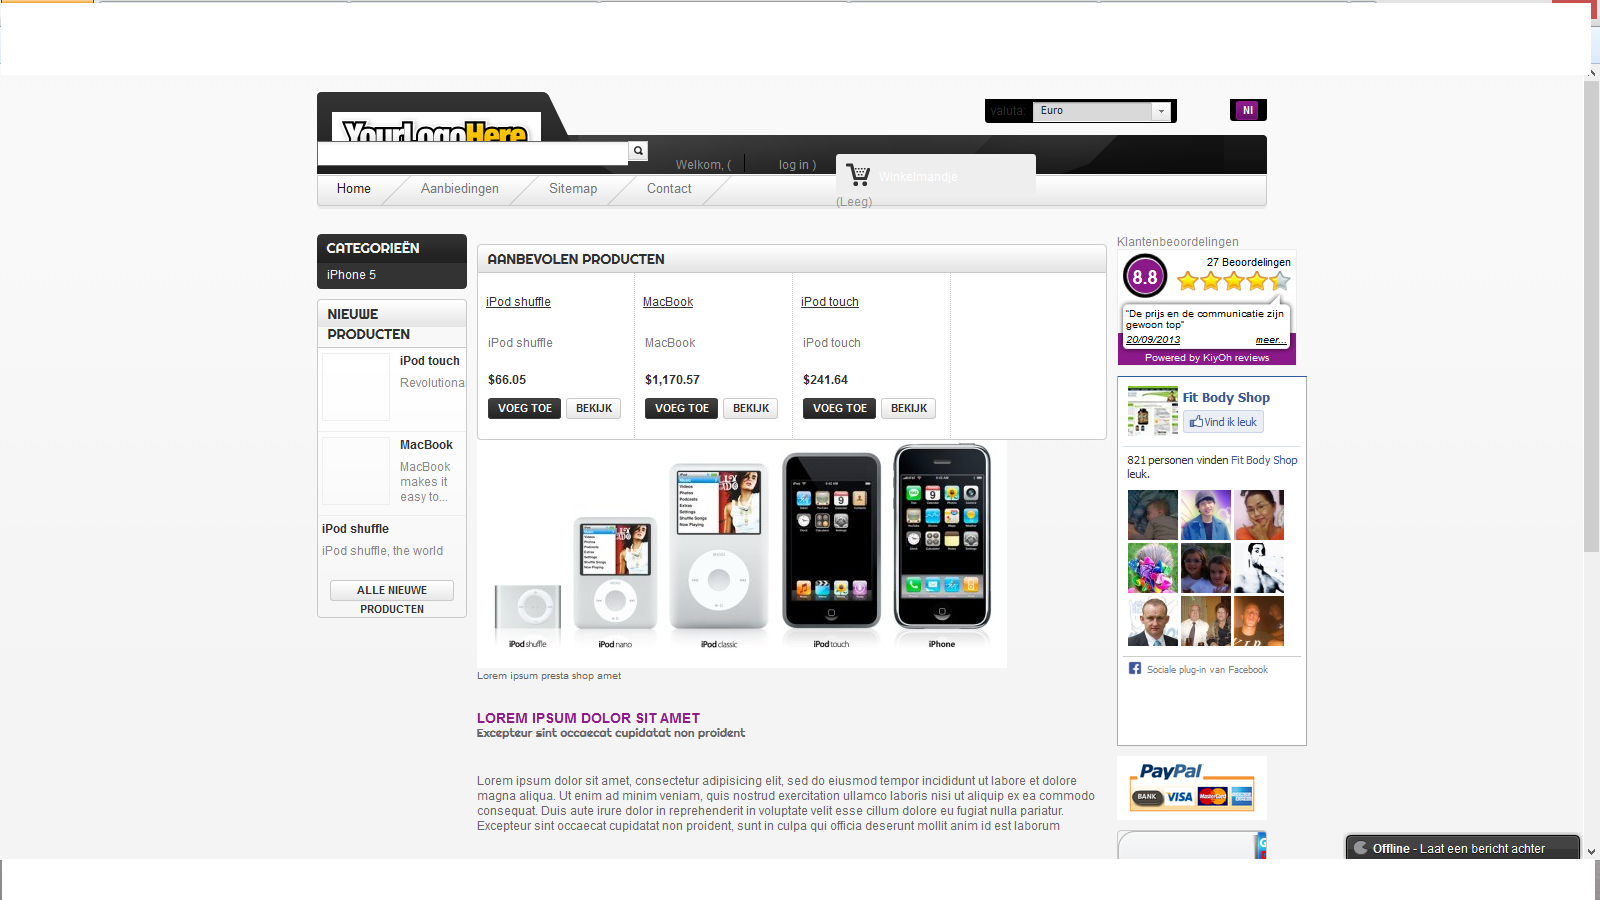
Task: Open the Fit Body Shop page thumbnail
Action: tap(1153, 410)
